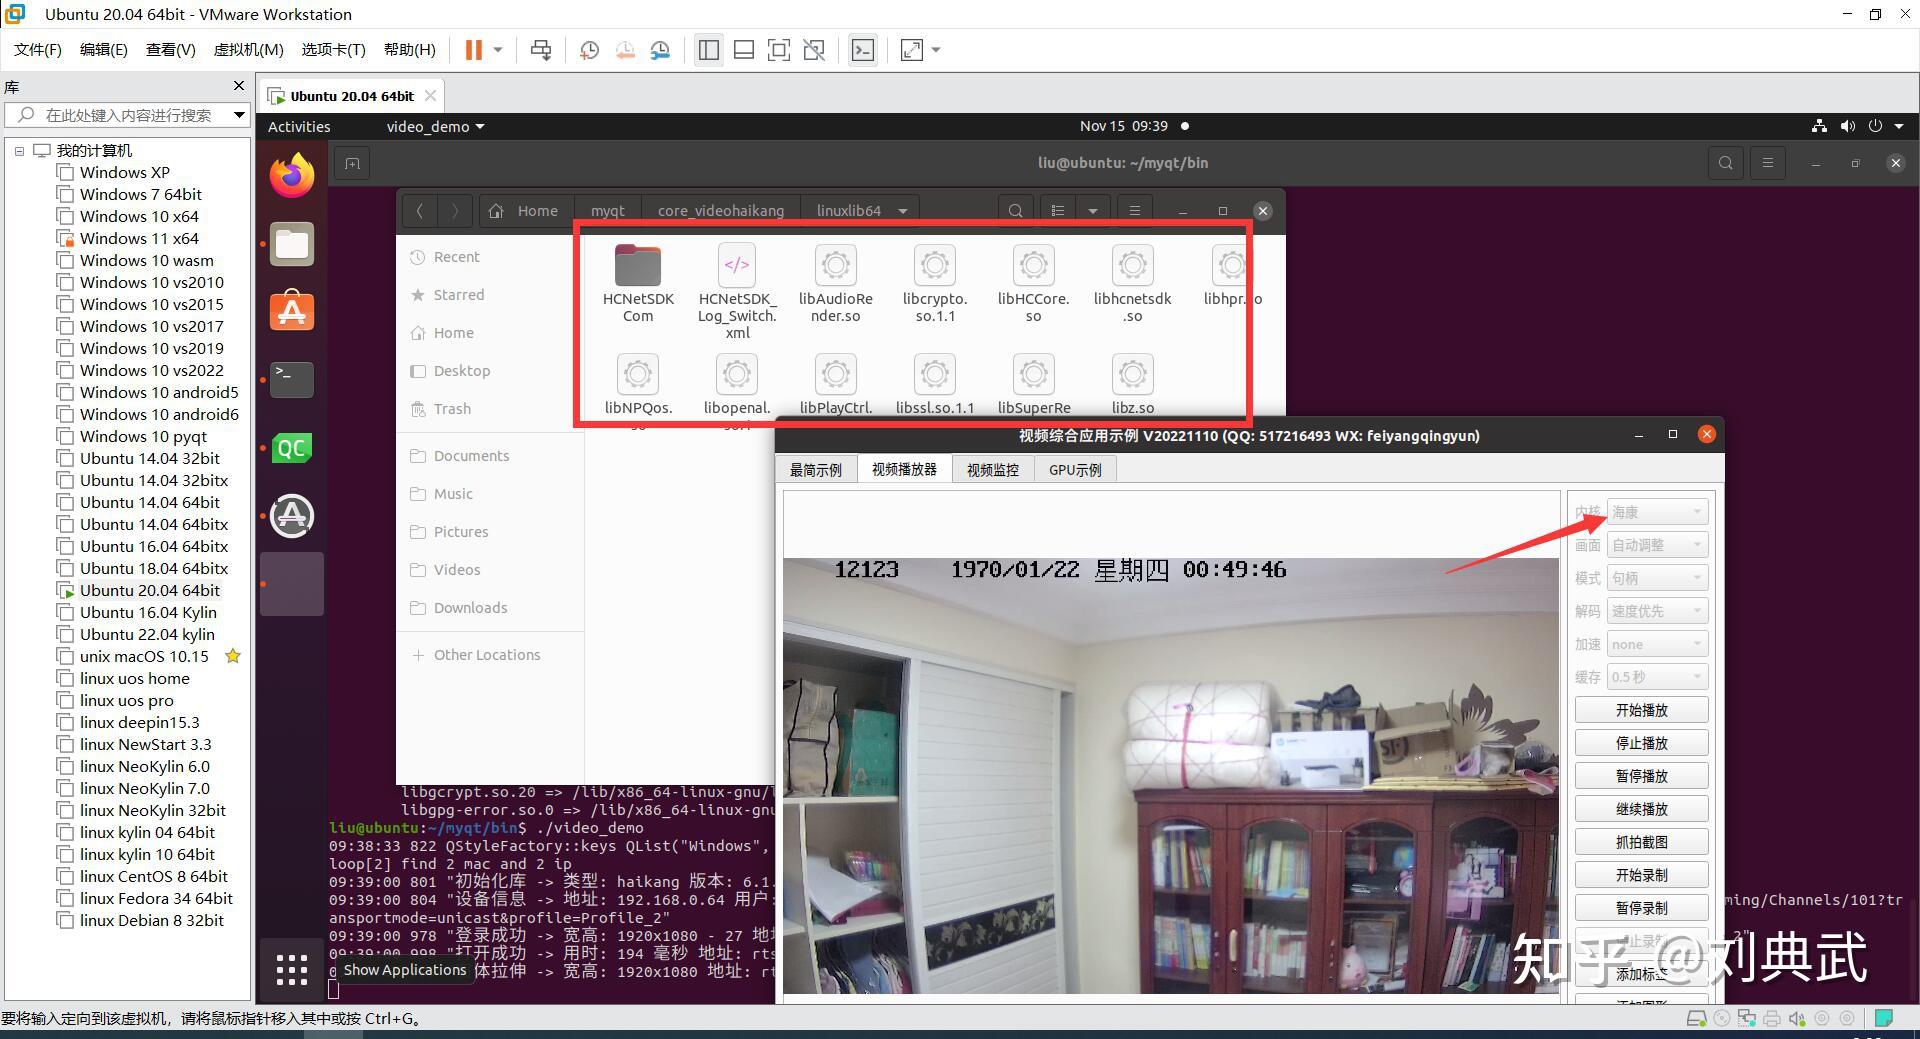Select the HCNetSDKCom folder
1920x1039 pixels.
(638, 284)
